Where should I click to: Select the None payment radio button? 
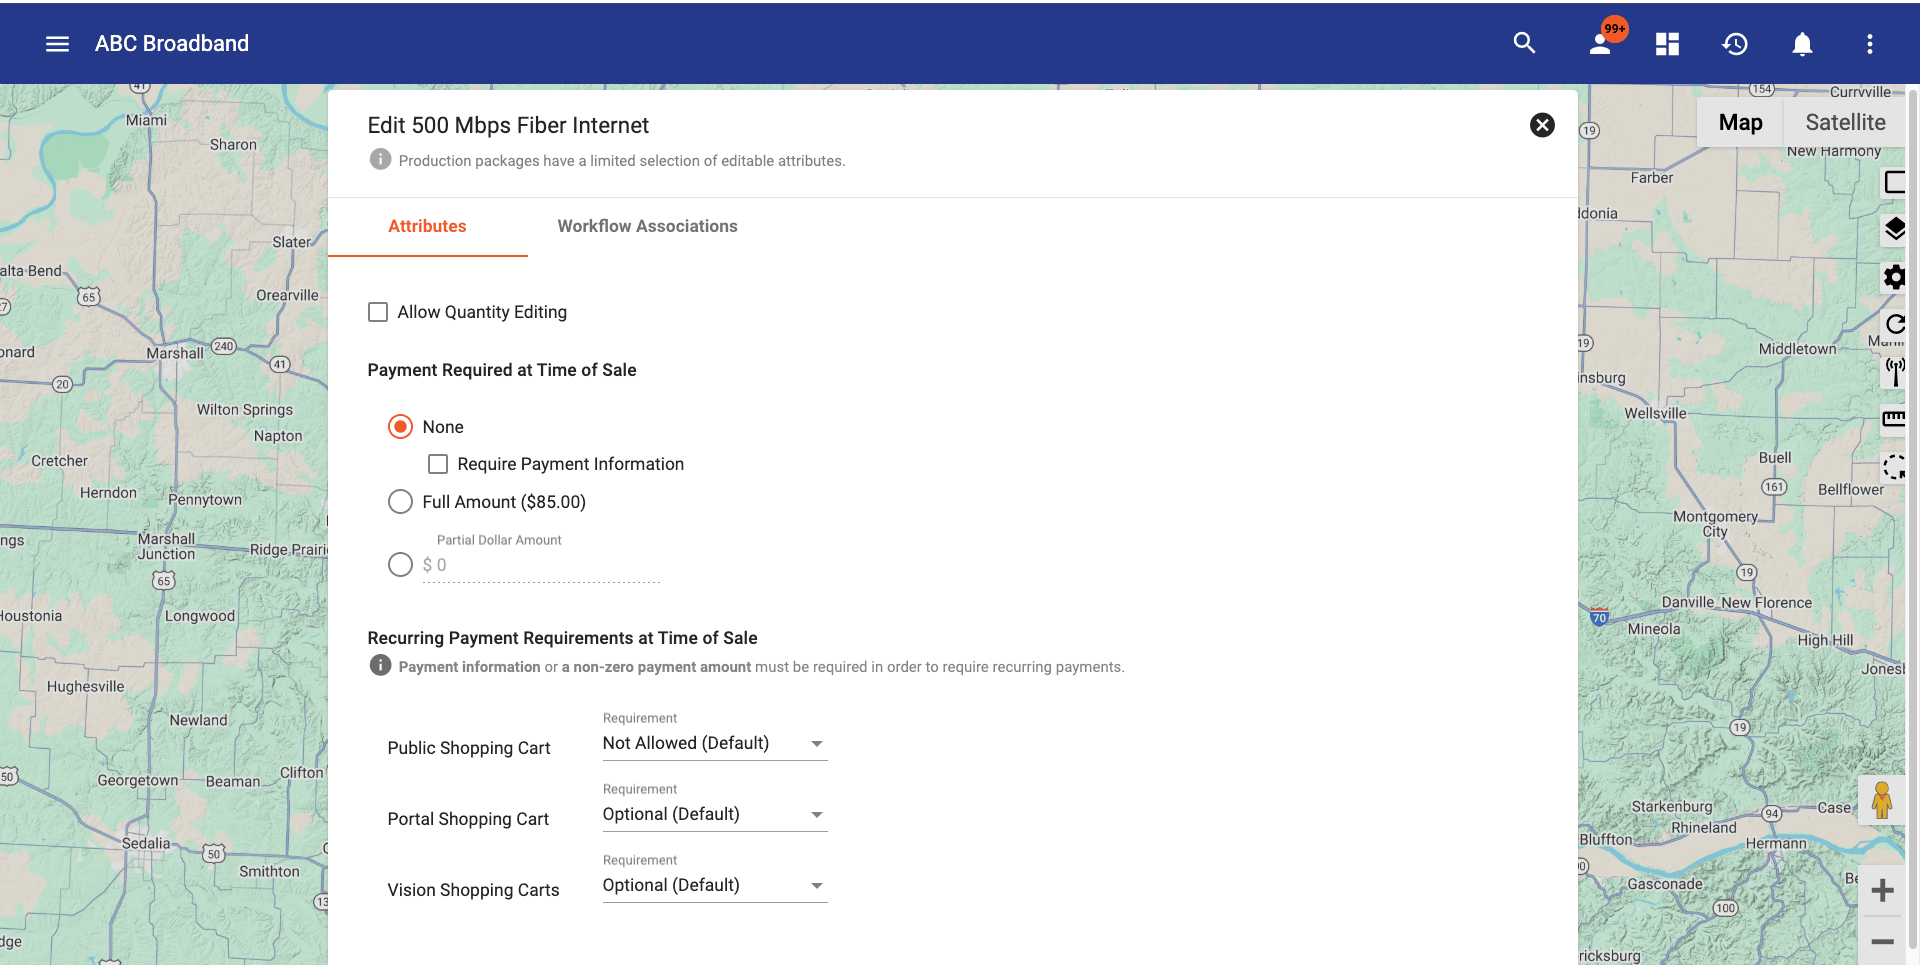(x=400, y=427)
